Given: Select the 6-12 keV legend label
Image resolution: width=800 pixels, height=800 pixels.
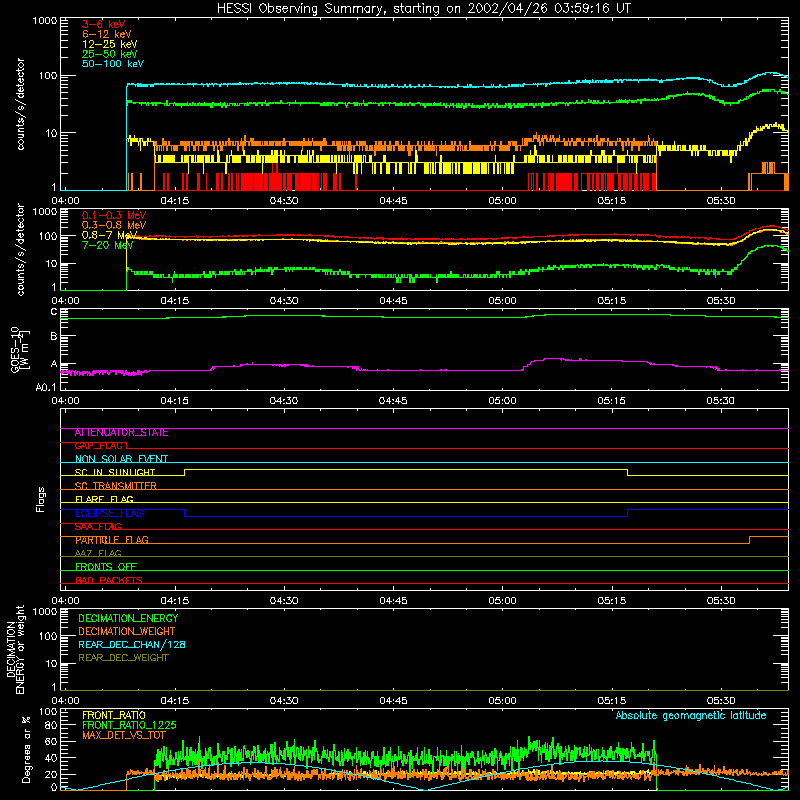Looking at the screenshot, I should 106,34.
